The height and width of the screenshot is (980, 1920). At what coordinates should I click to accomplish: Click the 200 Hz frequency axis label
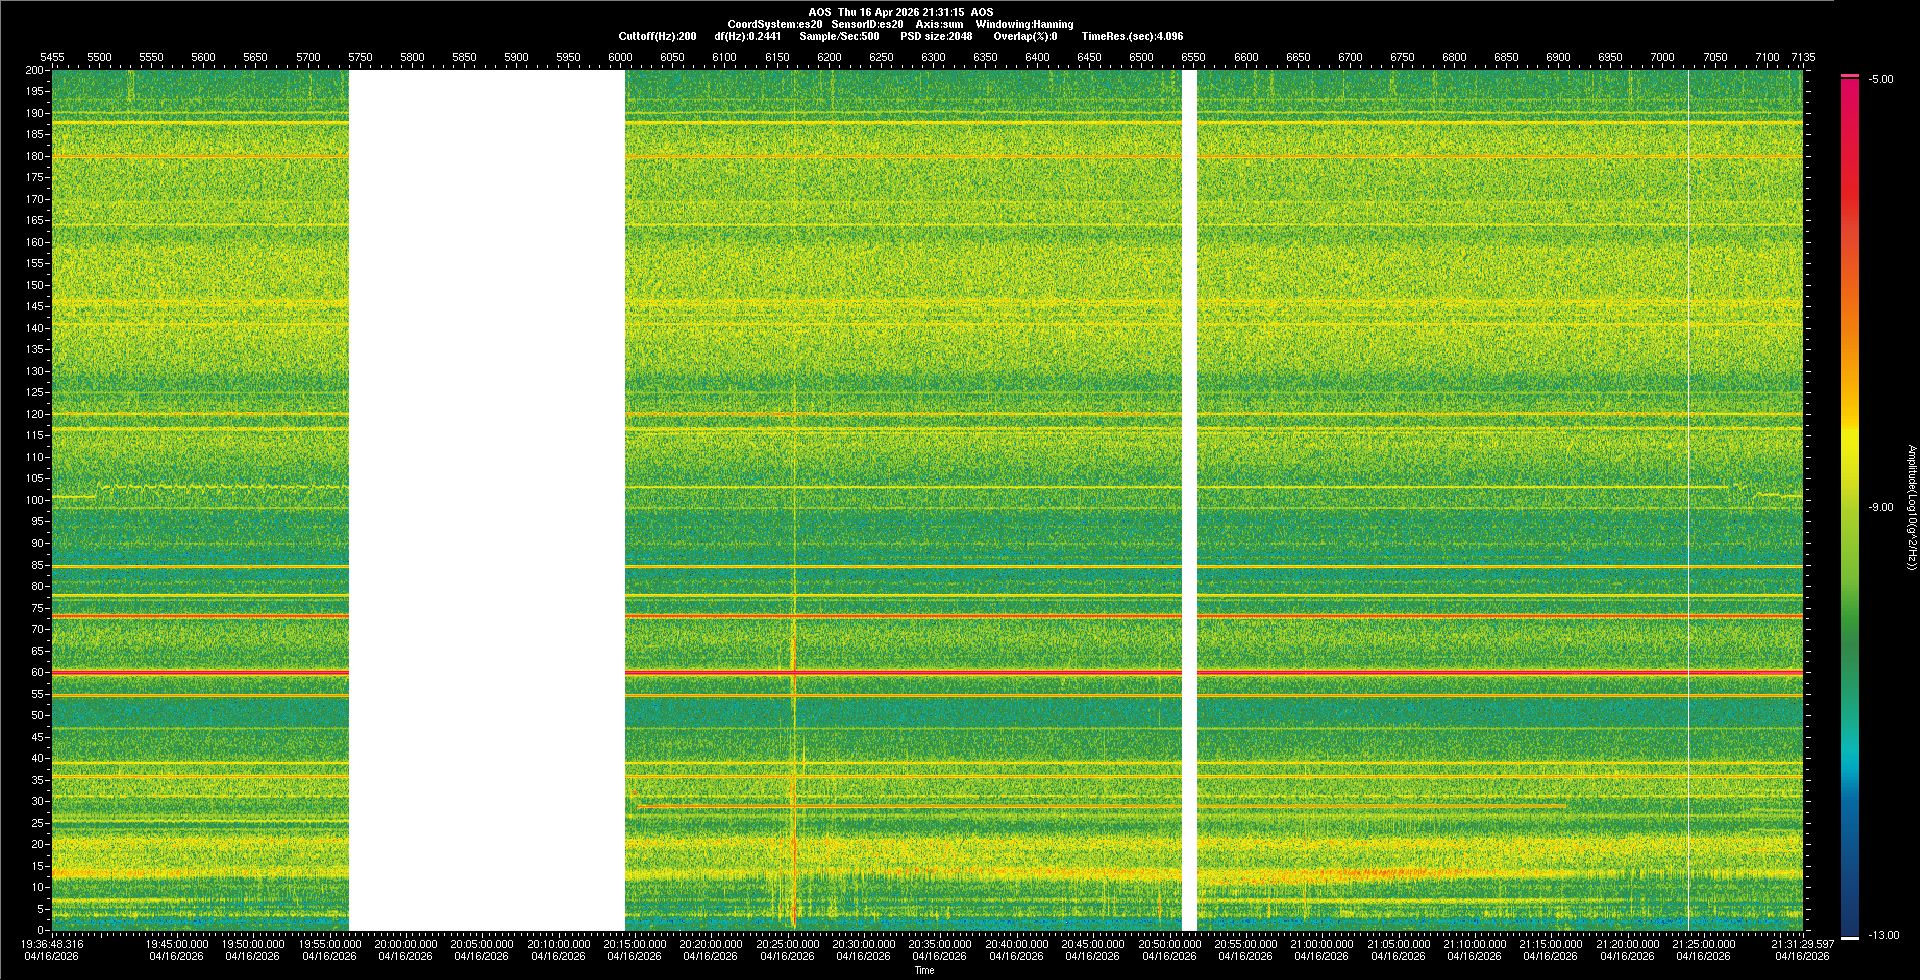click(34, 70)
